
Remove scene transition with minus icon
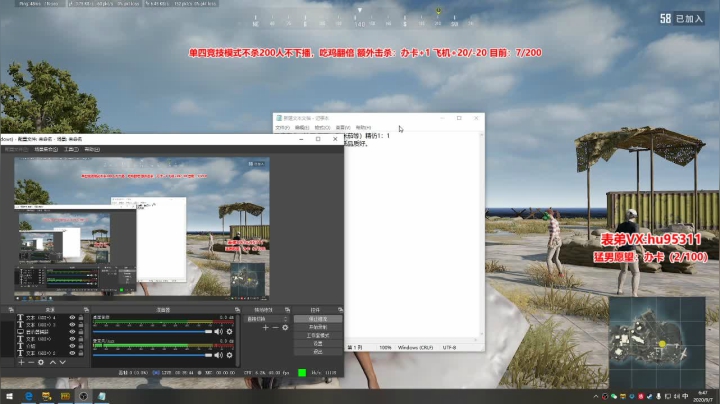pos(275,327)
